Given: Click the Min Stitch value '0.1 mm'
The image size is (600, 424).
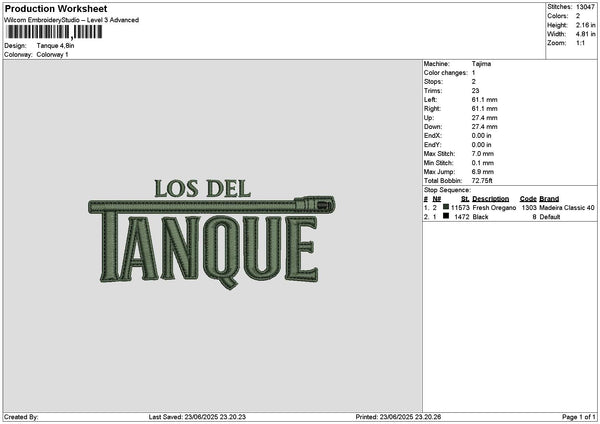Looking at the screenshot, I should [x=483, y=163].
